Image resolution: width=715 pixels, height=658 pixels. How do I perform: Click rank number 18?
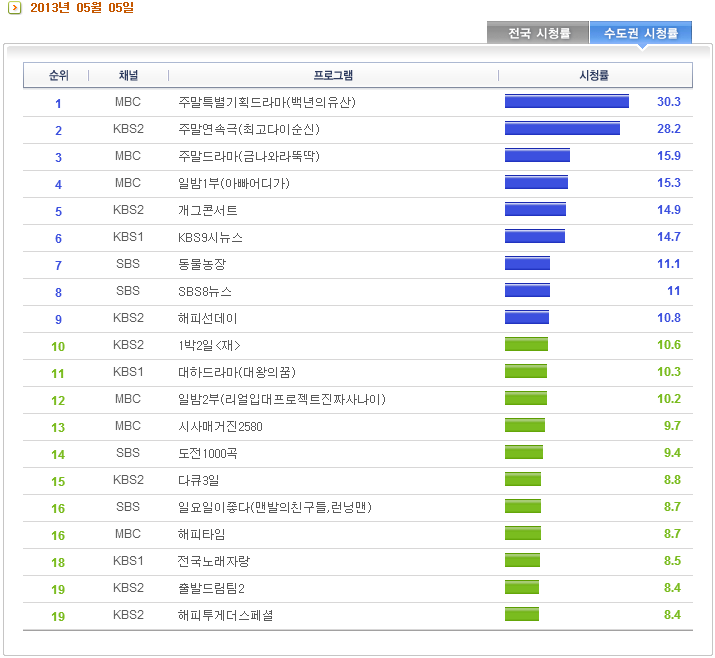click(x=58, y=562)
